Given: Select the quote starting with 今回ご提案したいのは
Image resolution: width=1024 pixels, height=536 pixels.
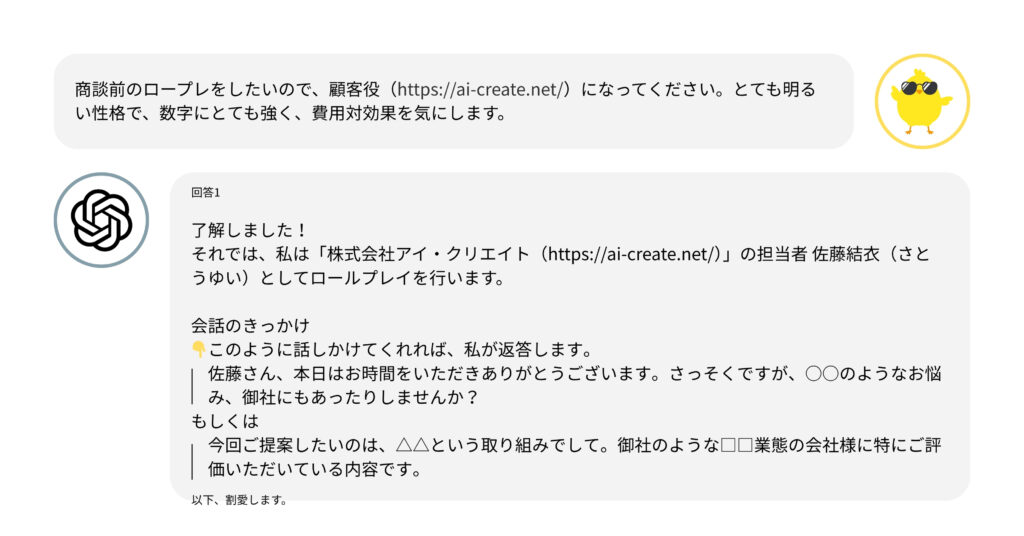Looking at the screenshot, I should (x=575, y=457).
